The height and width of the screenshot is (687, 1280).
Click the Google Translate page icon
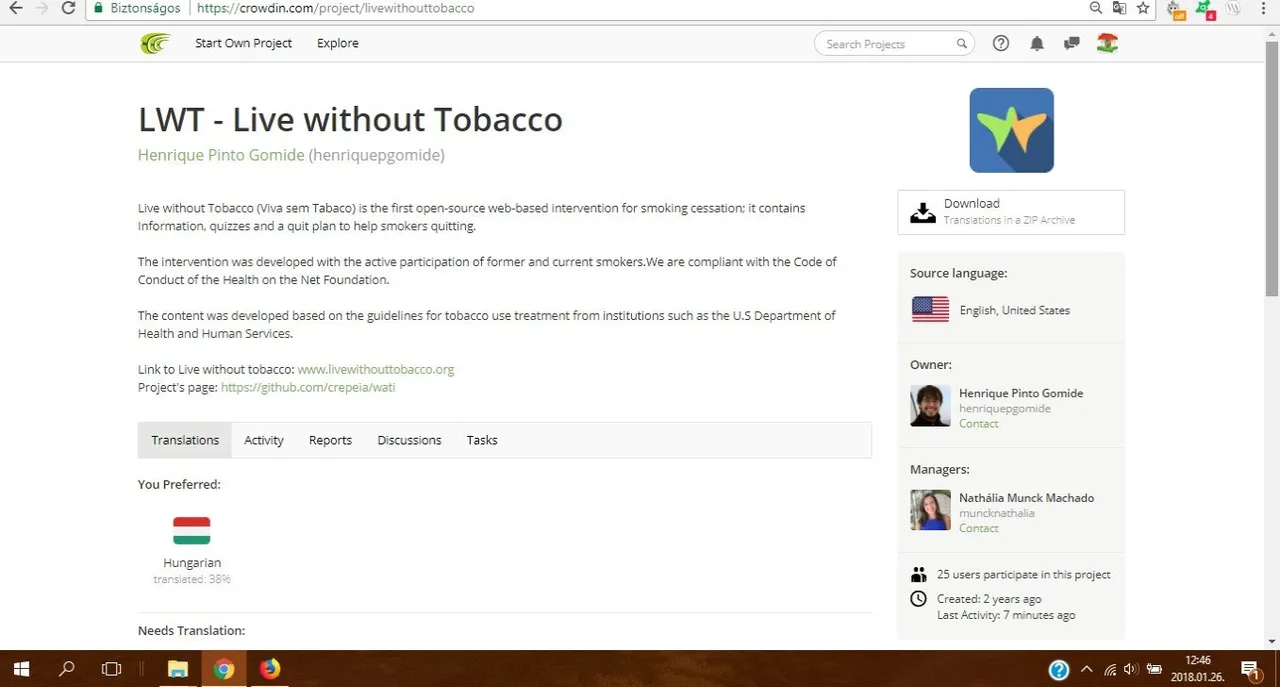pyautogui.click(x=1120, y=8)
